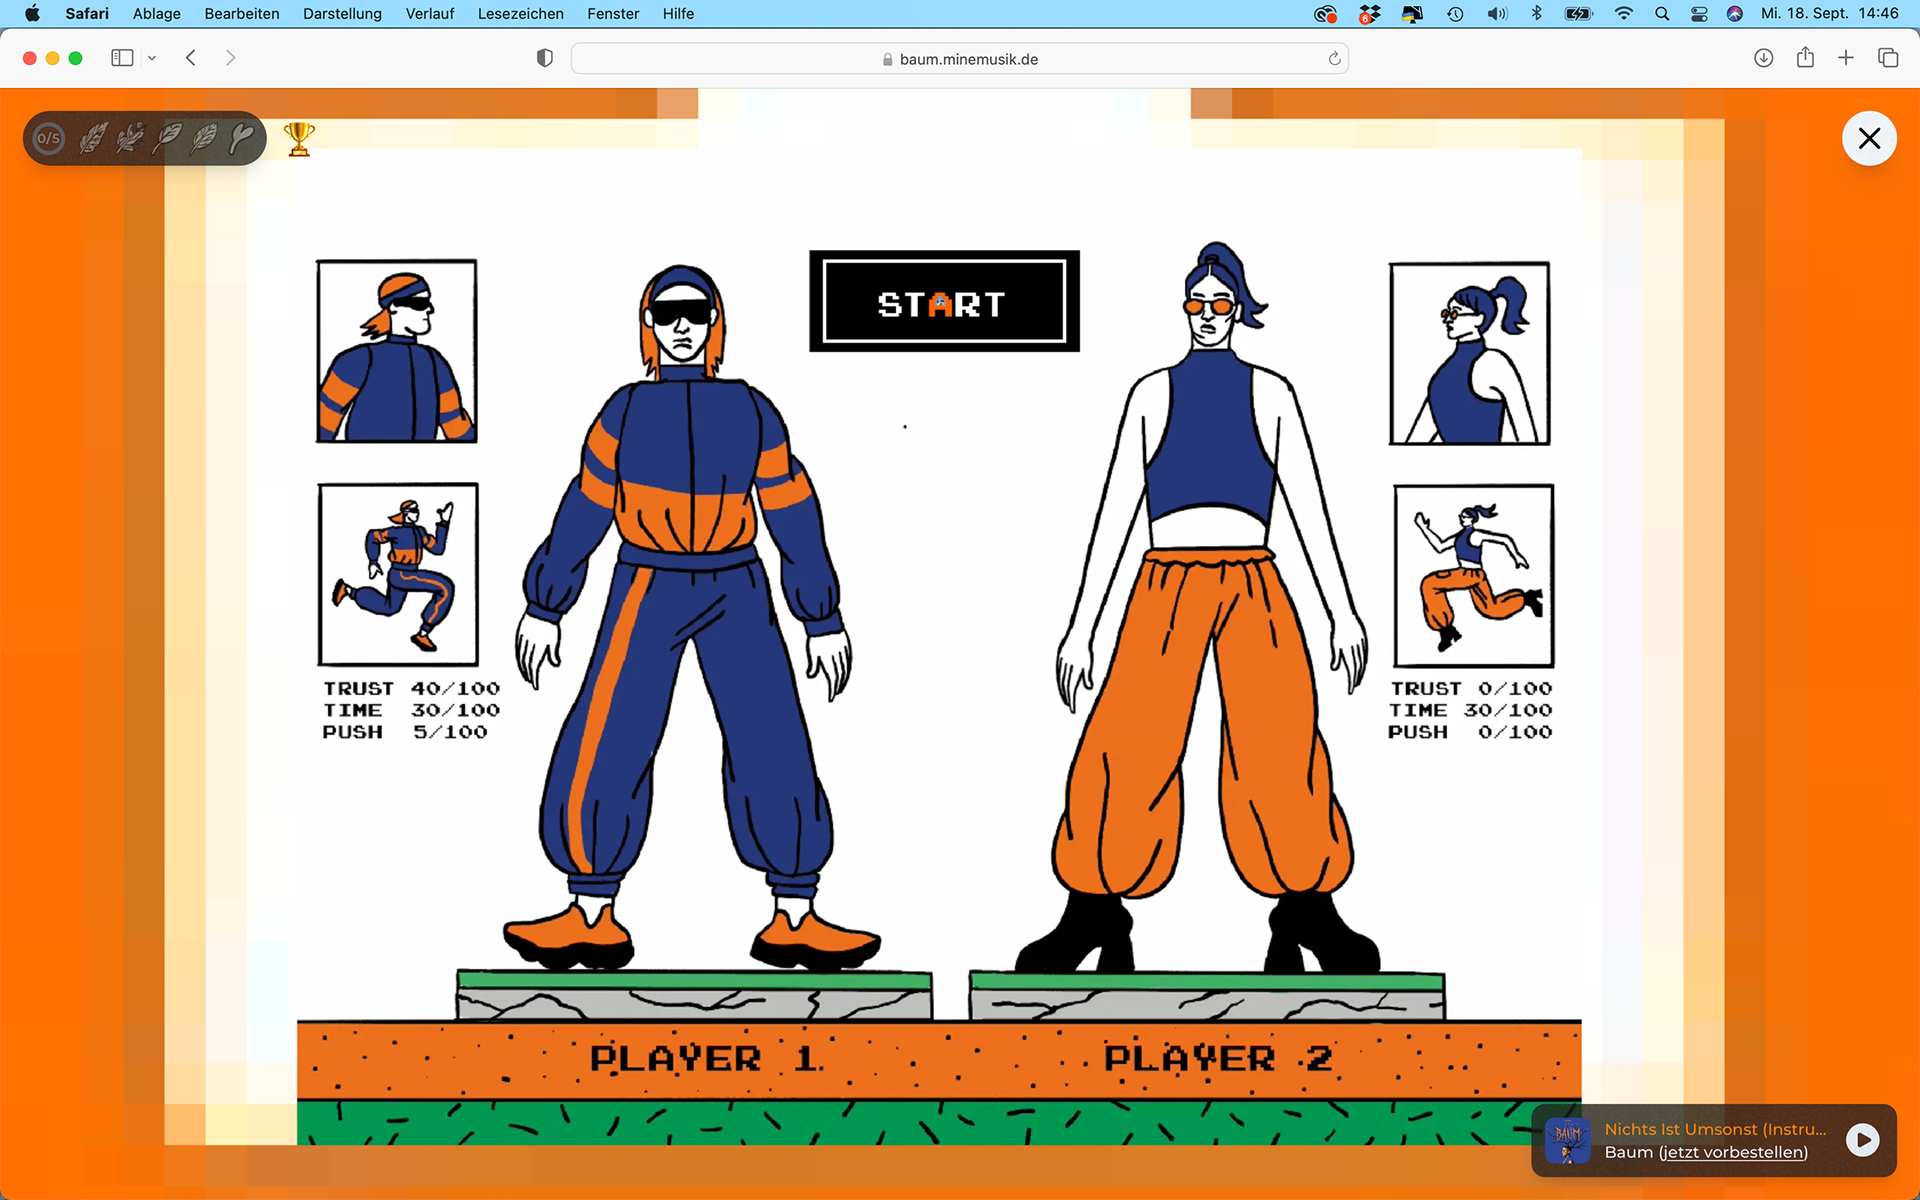Reload the page with the refresh icon
The height and width of the screenshot is (1200, 1920).
(x=1334, y=59)
